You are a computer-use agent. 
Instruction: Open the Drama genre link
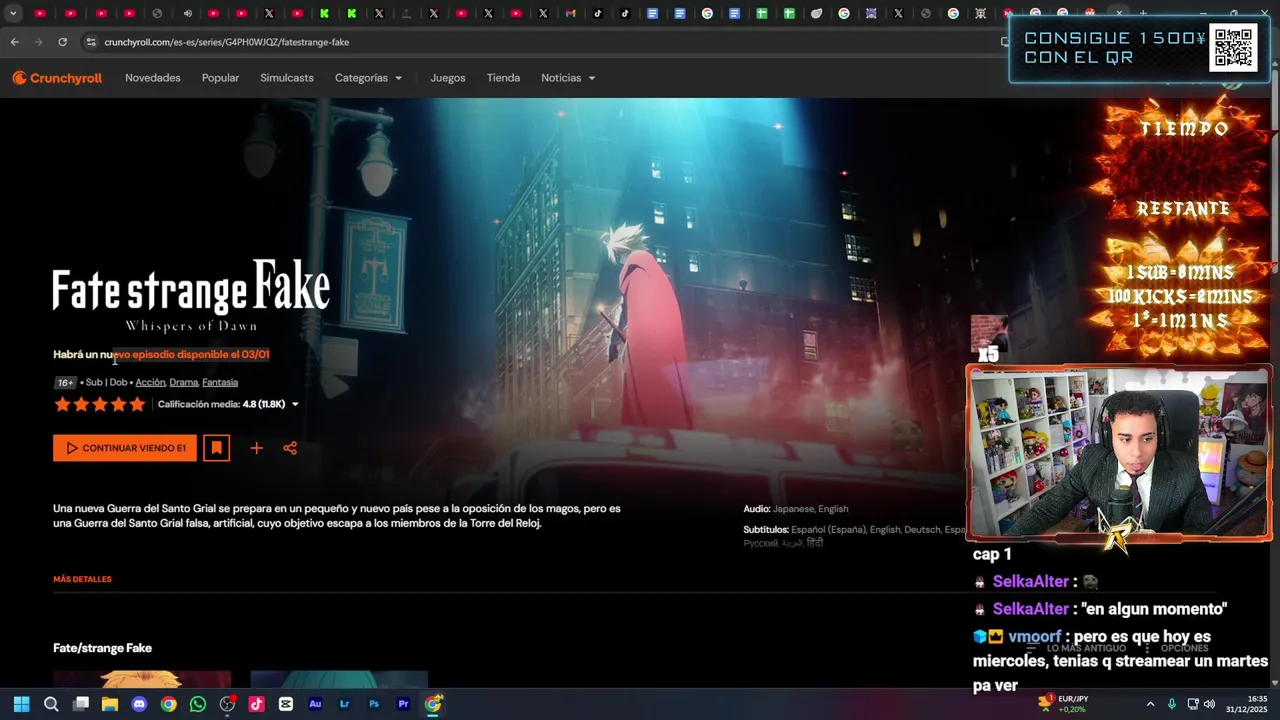point(184,382)
